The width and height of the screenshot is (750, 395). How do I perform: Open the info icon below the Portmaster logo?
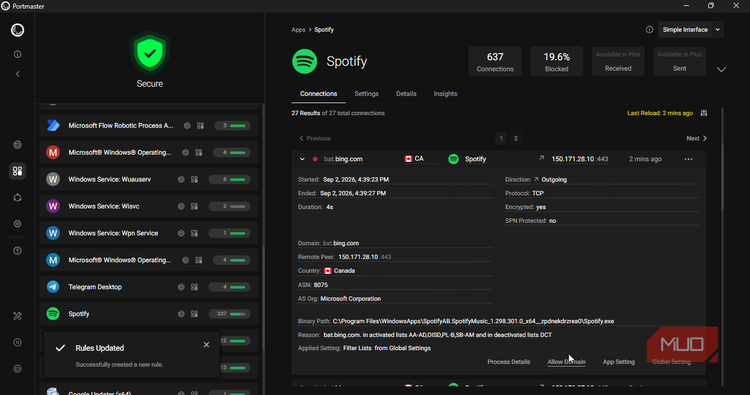click(18, 55)
